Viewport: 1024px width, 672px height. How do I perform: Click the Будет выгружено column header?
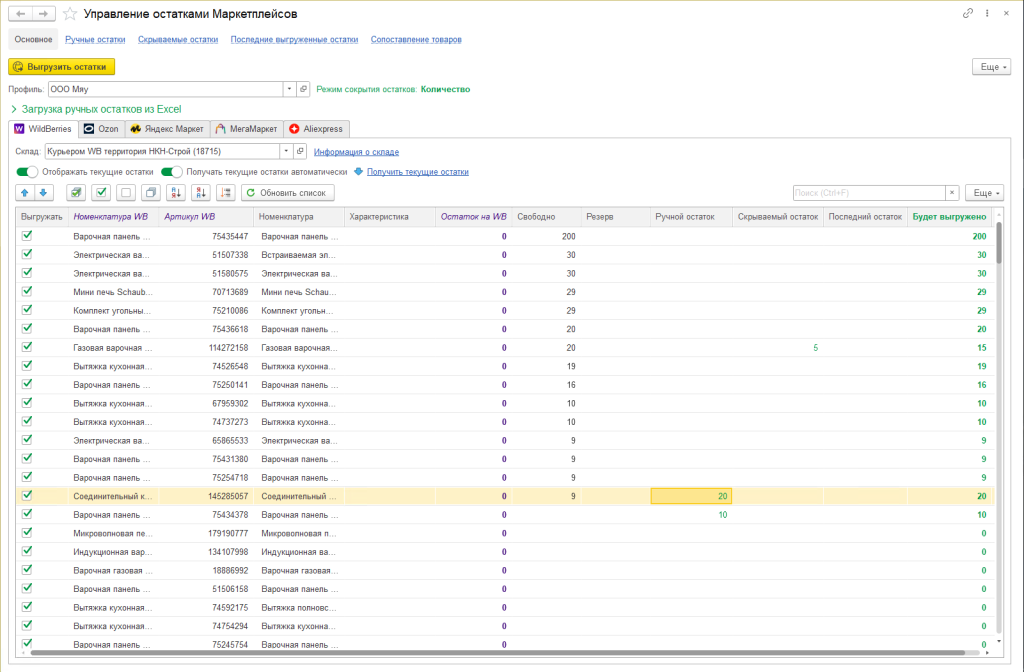click(950, 217)
